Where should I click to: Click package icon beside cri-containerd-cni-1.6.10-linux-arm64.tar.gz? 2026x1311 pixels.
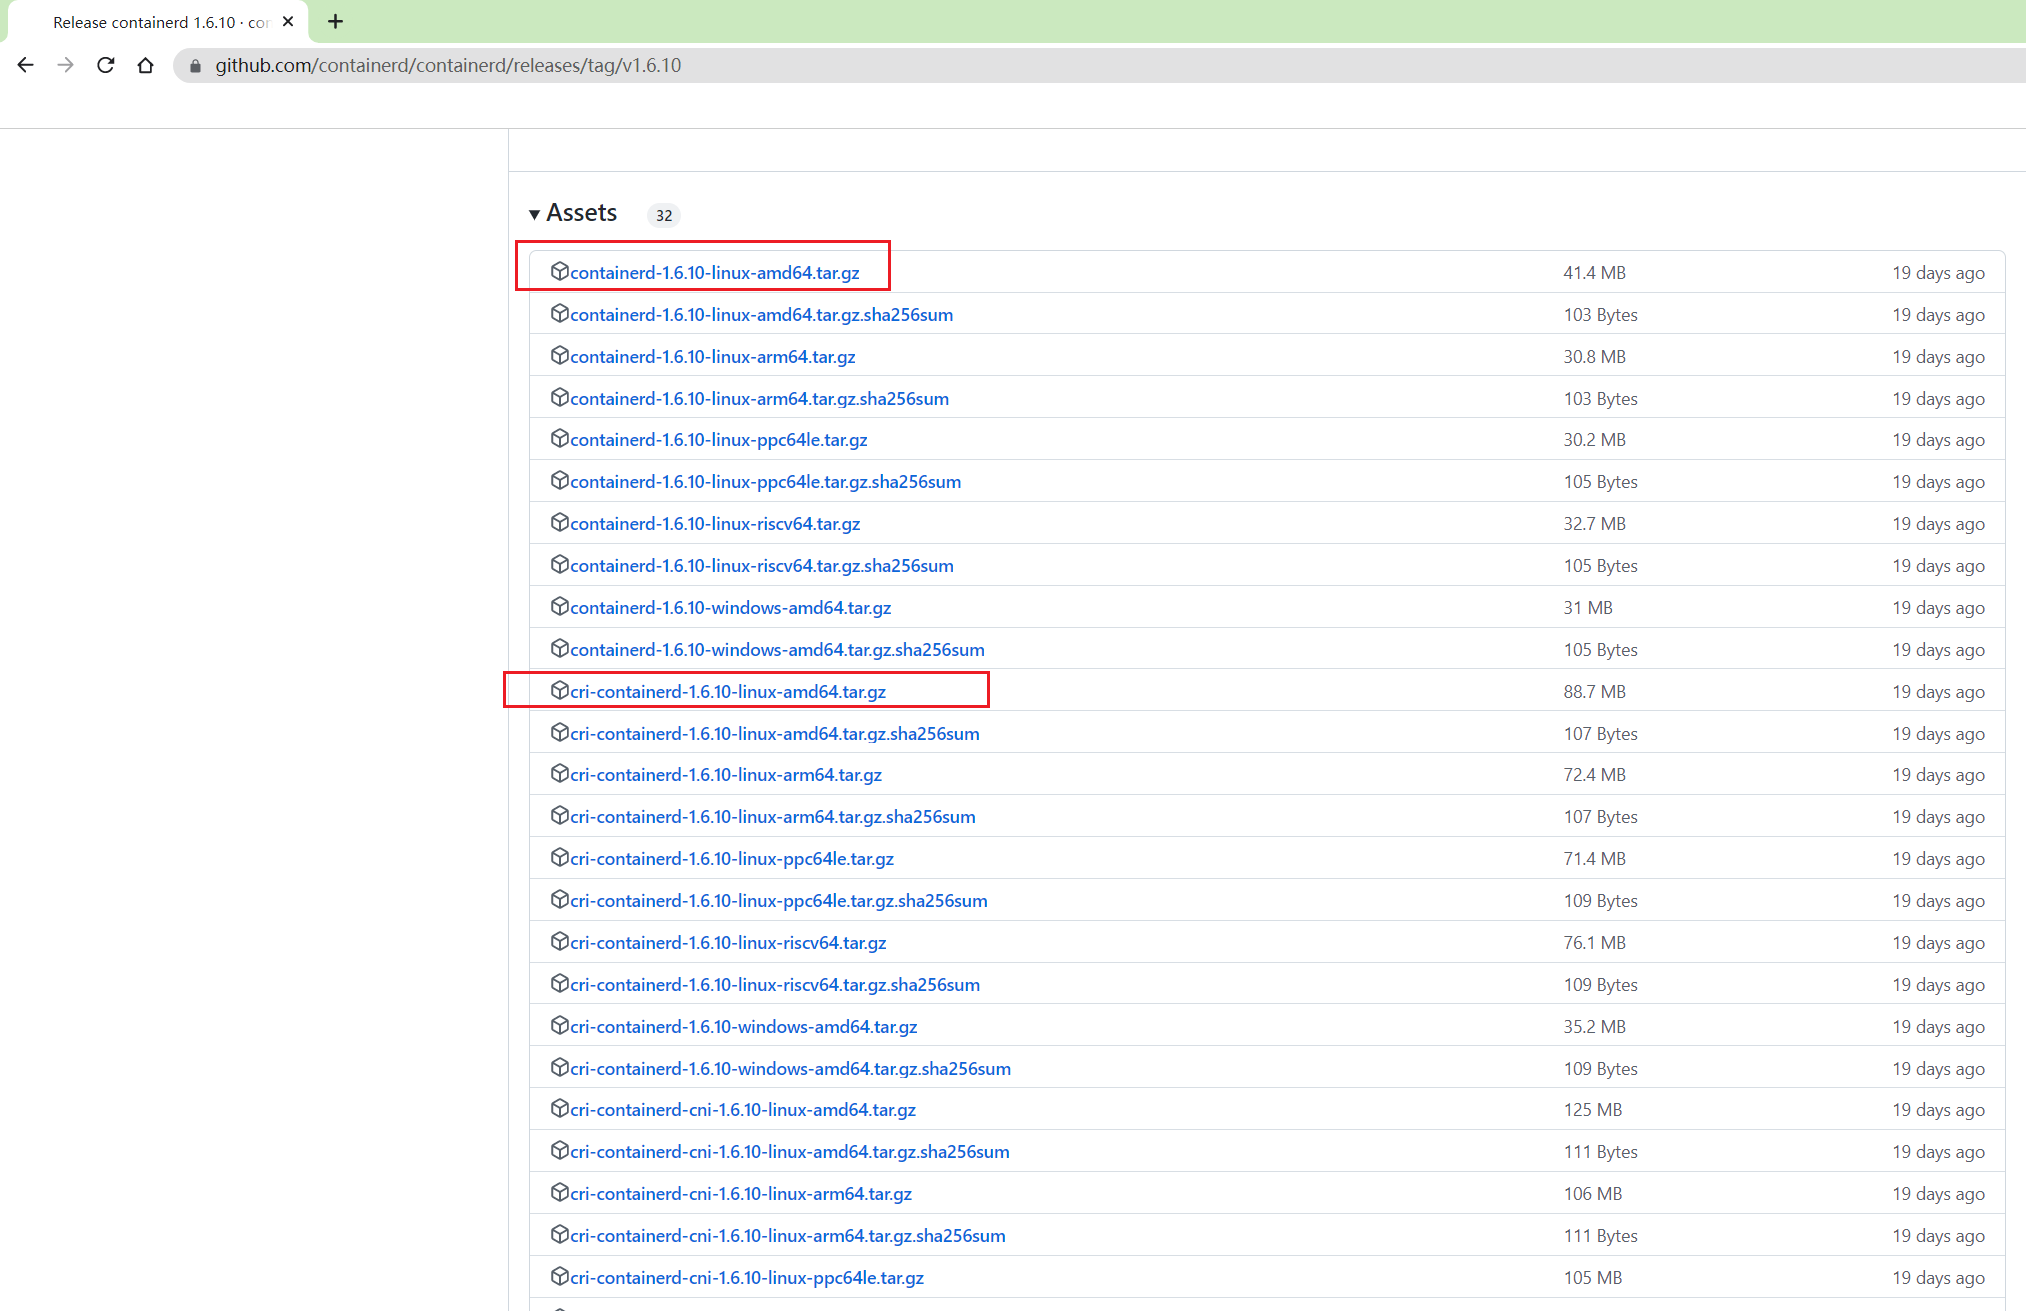560,1192
